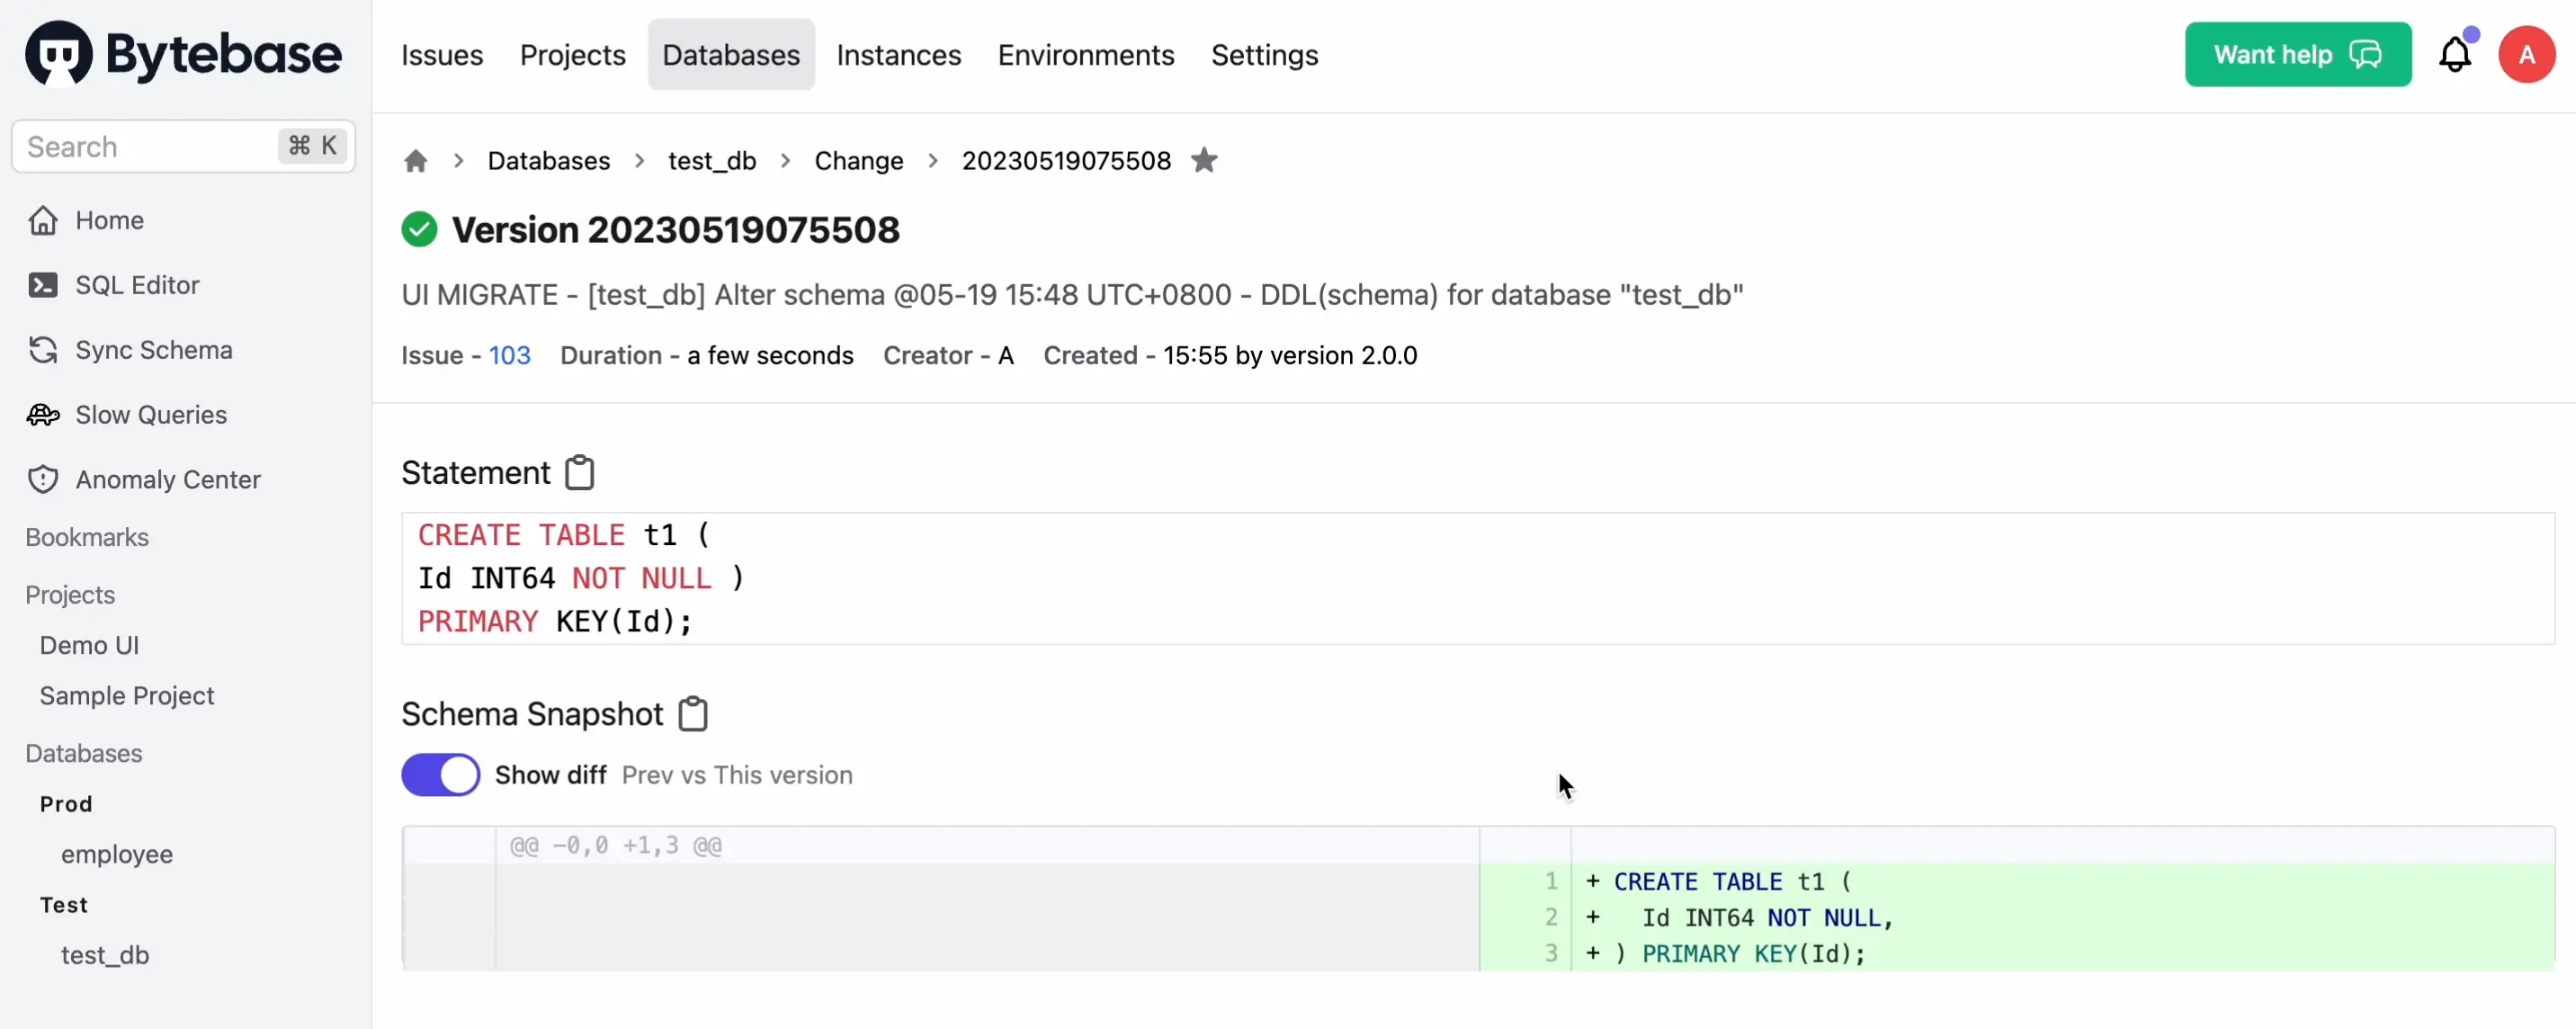Copy the Statement to clipboard

580,473
